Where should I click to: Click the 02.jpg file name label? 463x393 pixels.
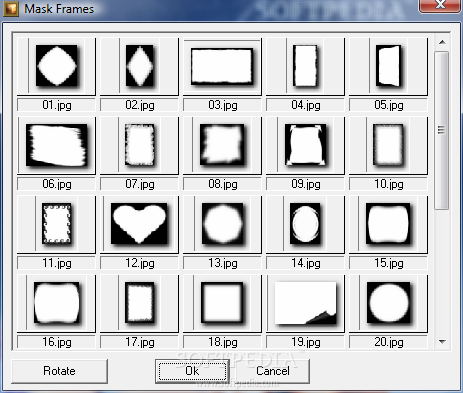pyautogui.click(x=139, y=105)
